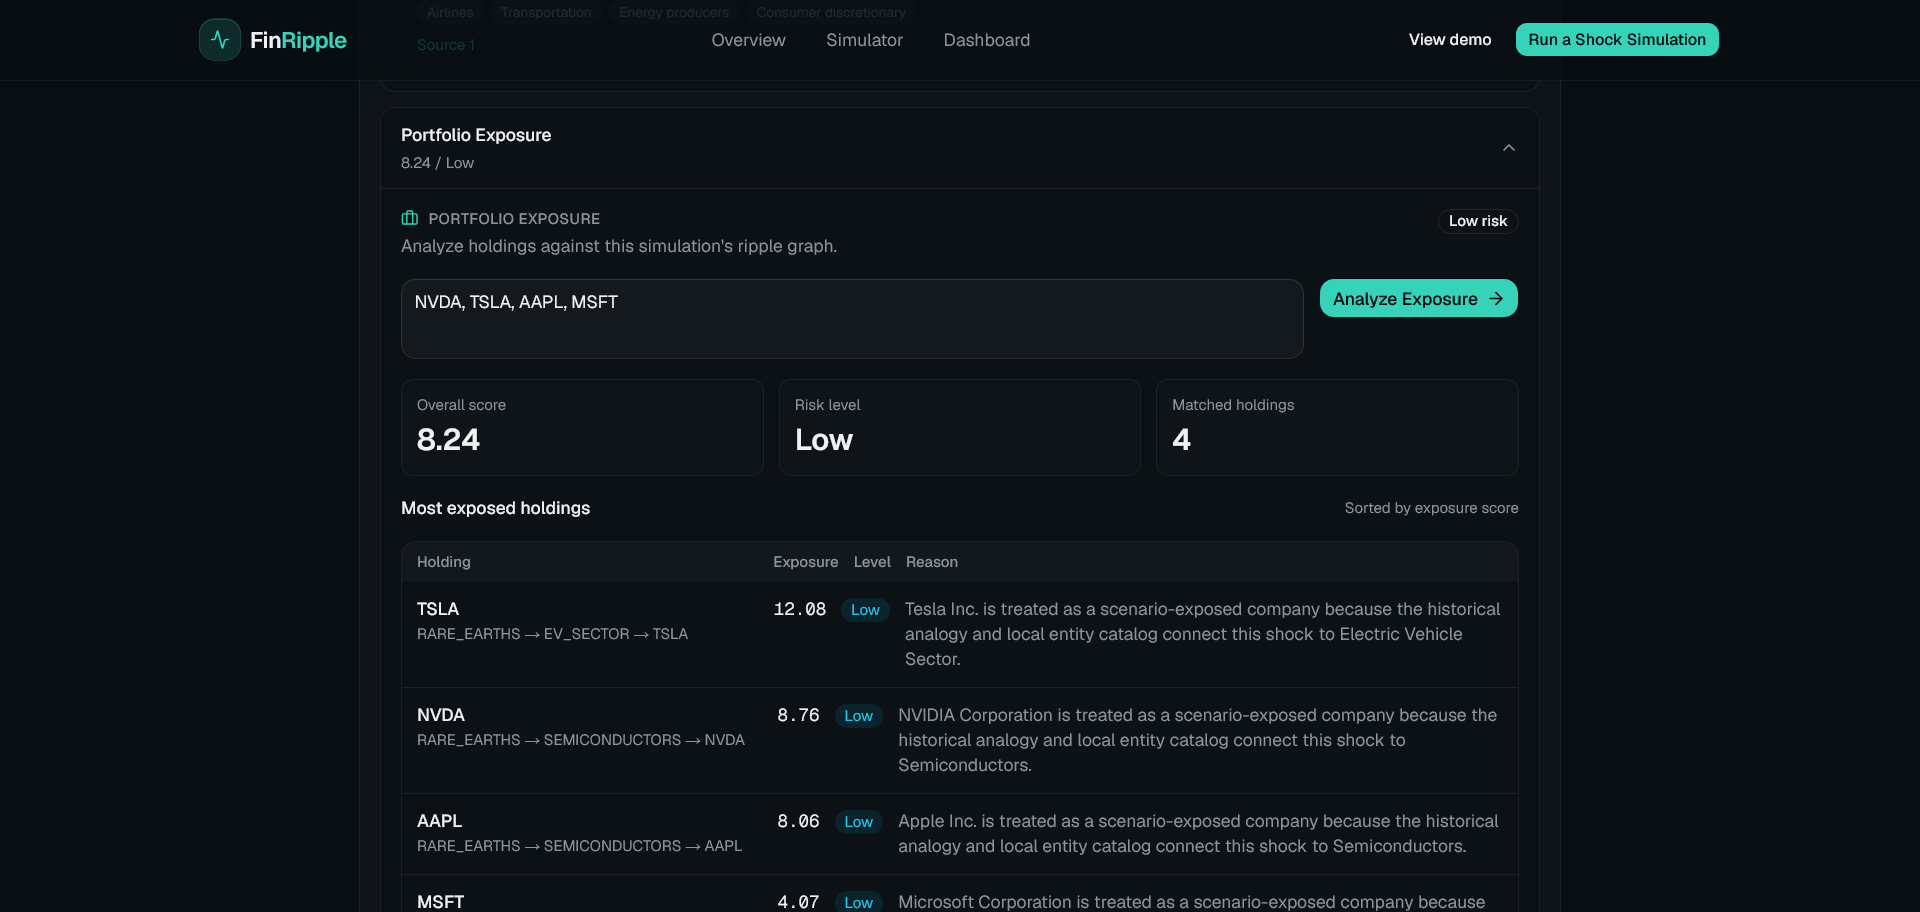Open the Overview nav item

coord(748,40)
